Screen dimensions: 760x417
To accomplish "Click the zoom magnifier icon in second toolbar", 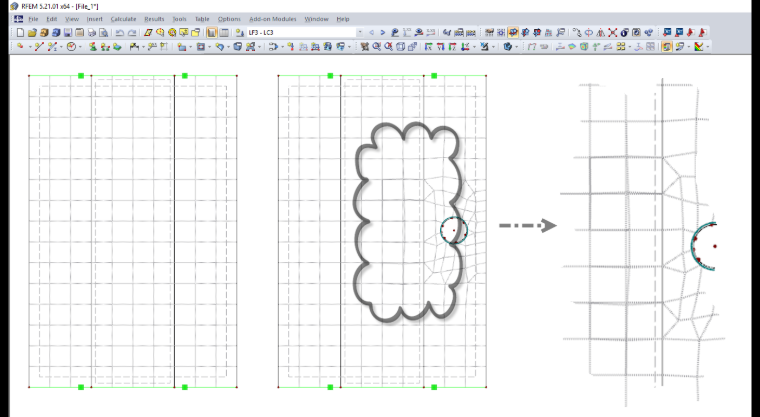I will (x=376, y=47).
